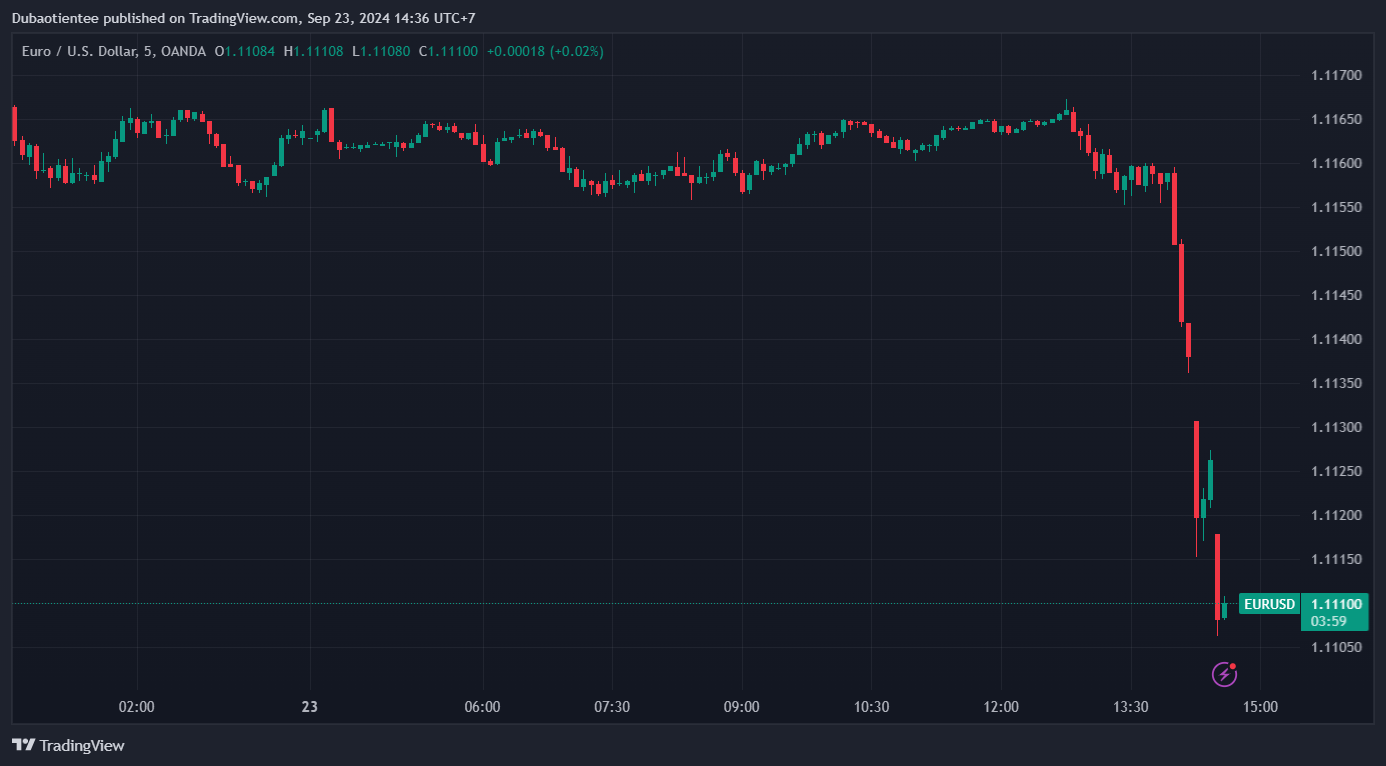
Task: Click the 07:30 time axis label
Action: pos(612,707)
